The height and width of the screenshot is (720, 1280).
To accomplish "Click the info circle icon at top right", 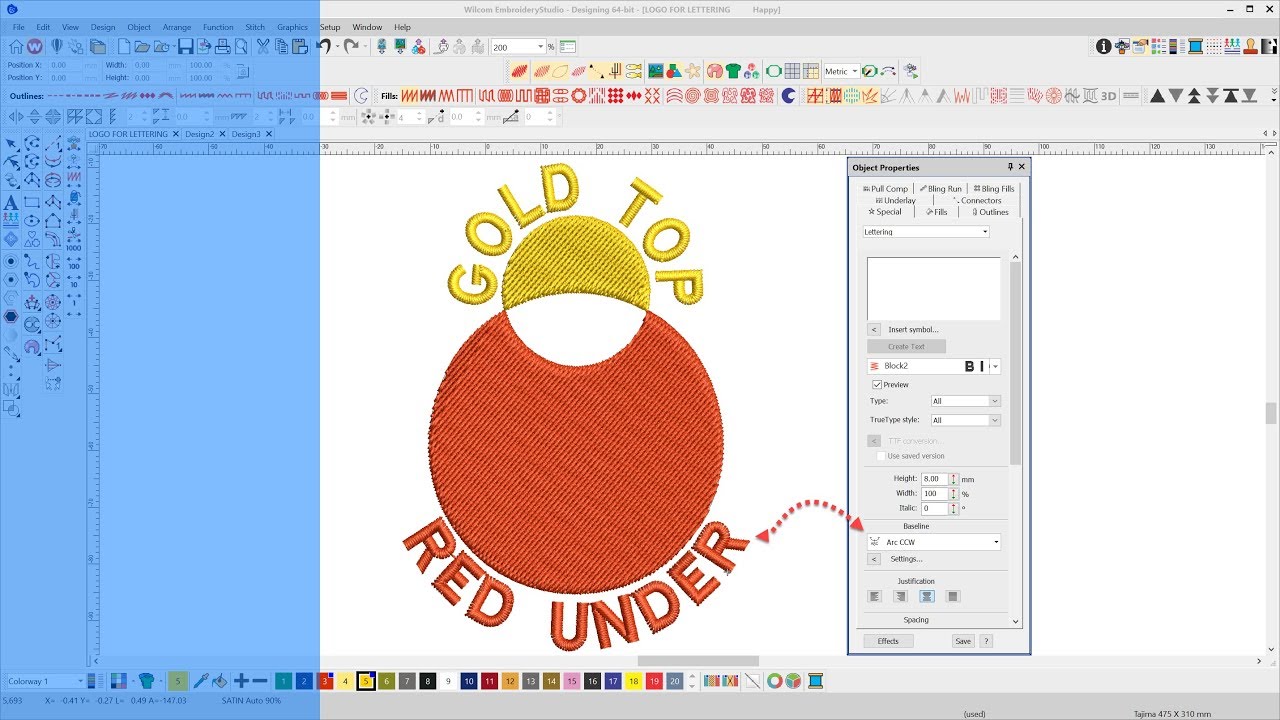I will [1104, 46].
